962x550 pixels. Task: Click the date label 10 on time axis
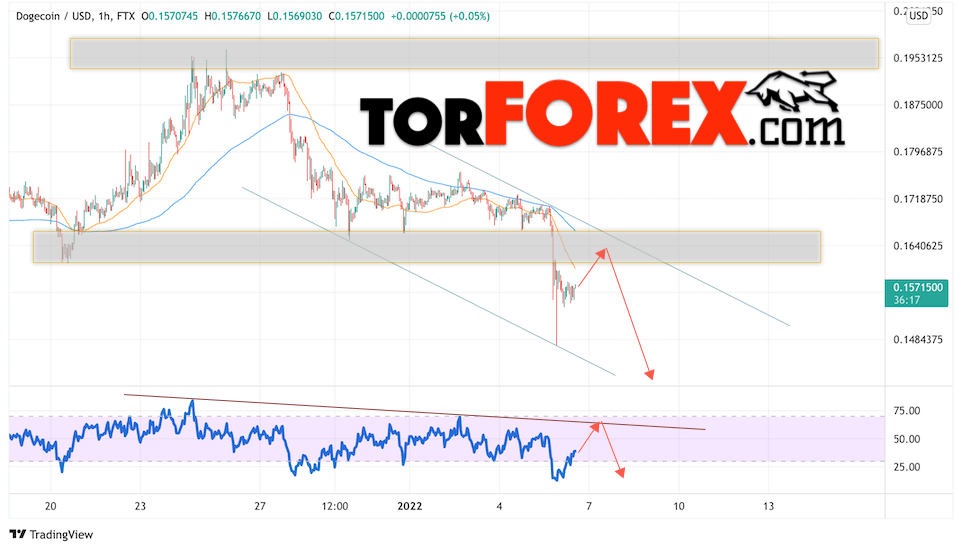tap(679, 506)
